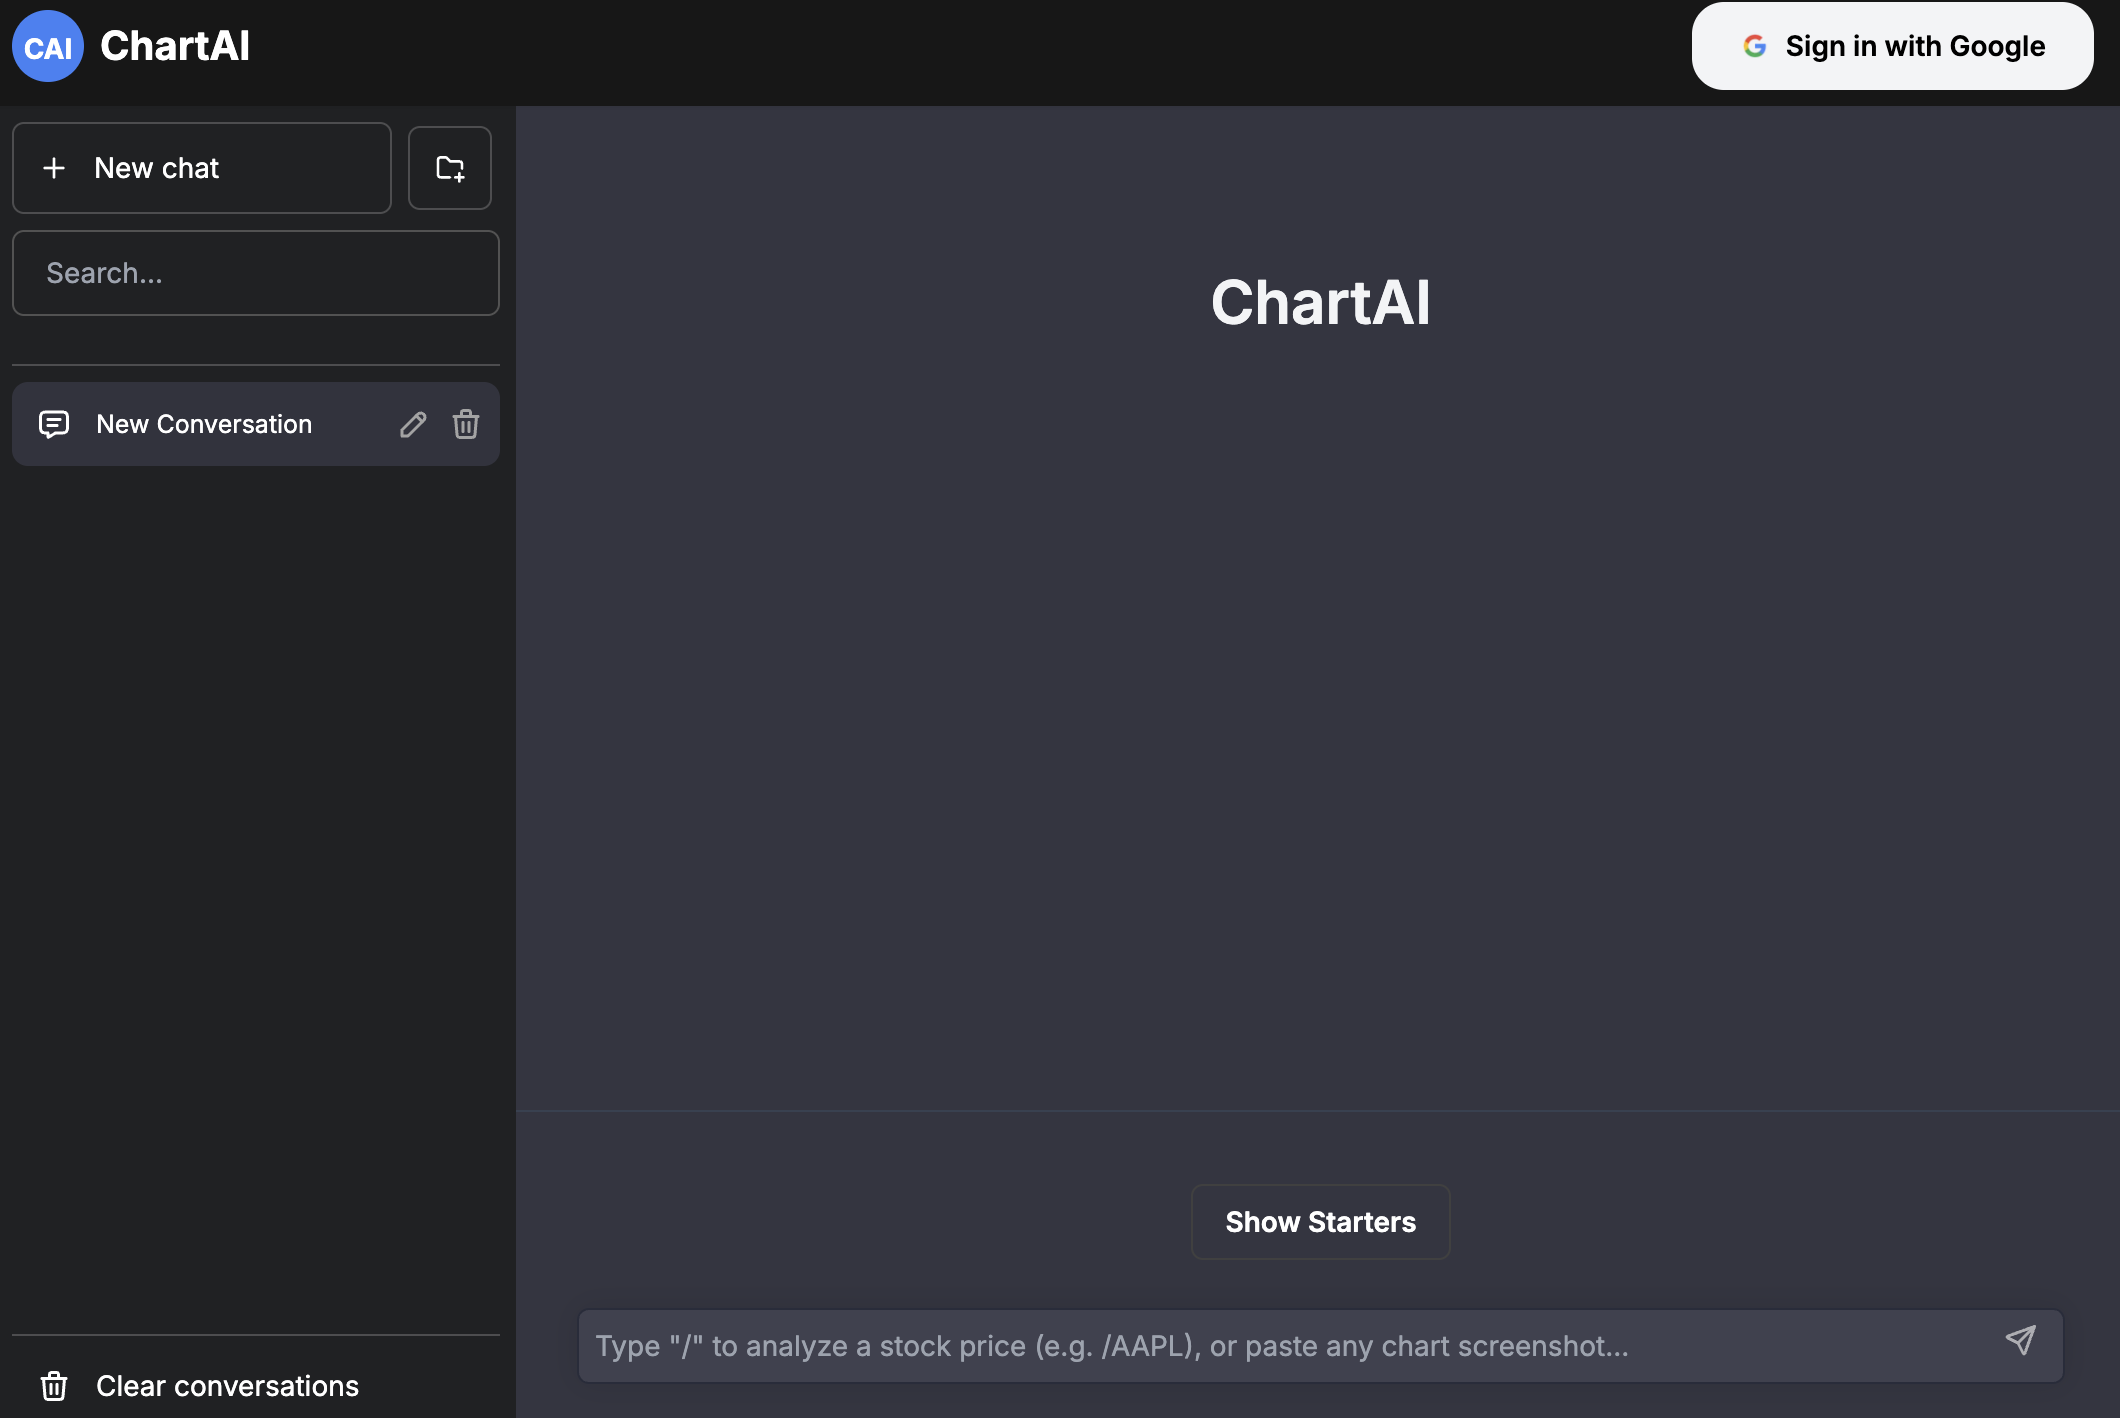Click the Google G icon in sign-in pill
The width and height of the screenshot is (2120, 1418).
tap(1755, 45)
